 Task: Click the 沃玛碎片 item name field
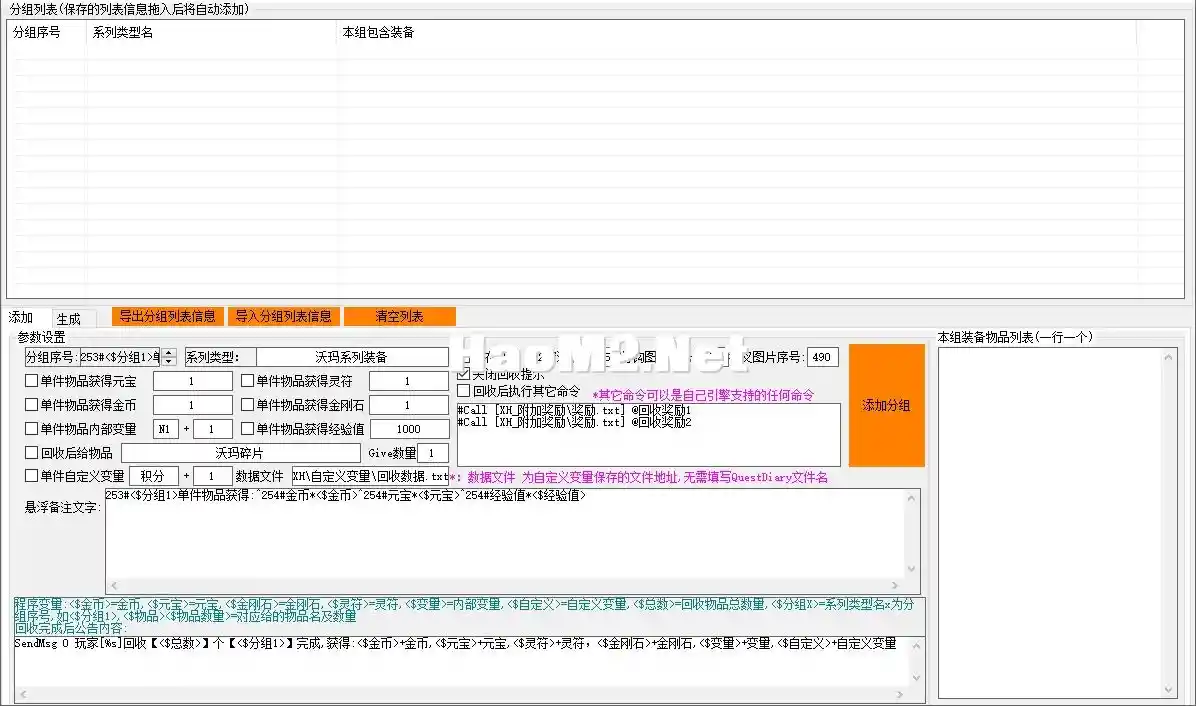pos(240,453)
